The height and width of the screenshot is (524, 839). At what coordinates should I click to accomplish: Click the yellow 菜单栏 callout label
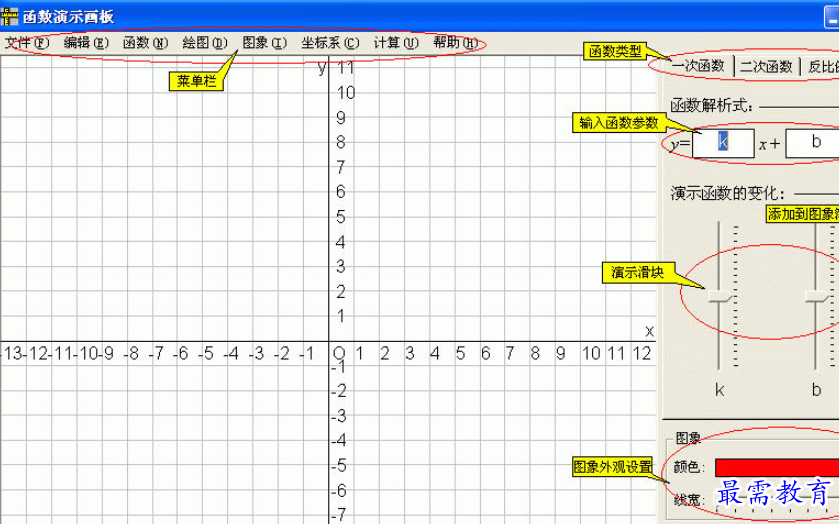click(196, 82)
